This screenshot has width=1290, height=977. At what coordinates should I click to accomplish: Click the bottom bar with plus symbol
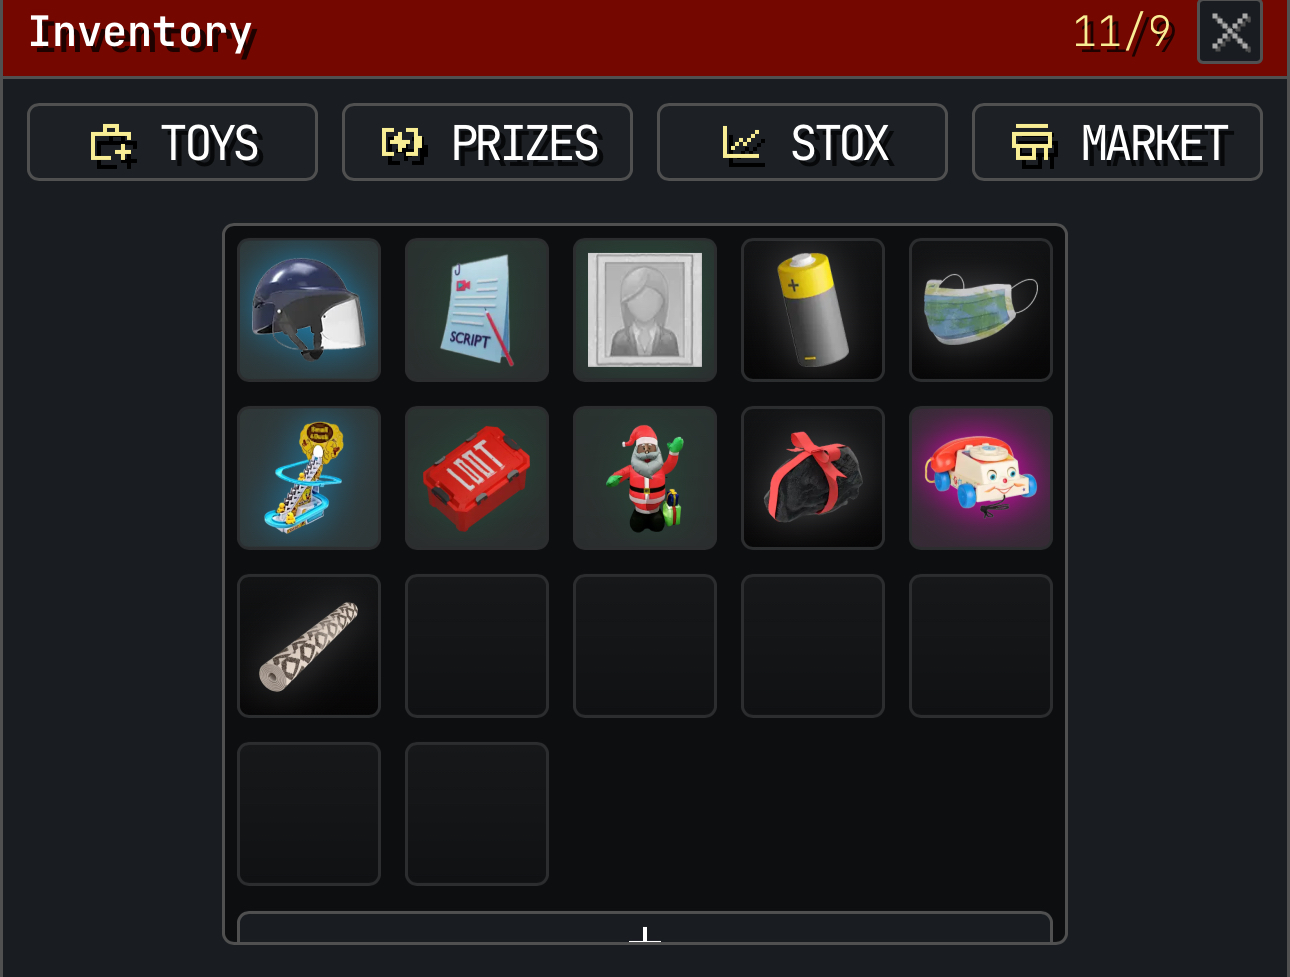[645, 928]
